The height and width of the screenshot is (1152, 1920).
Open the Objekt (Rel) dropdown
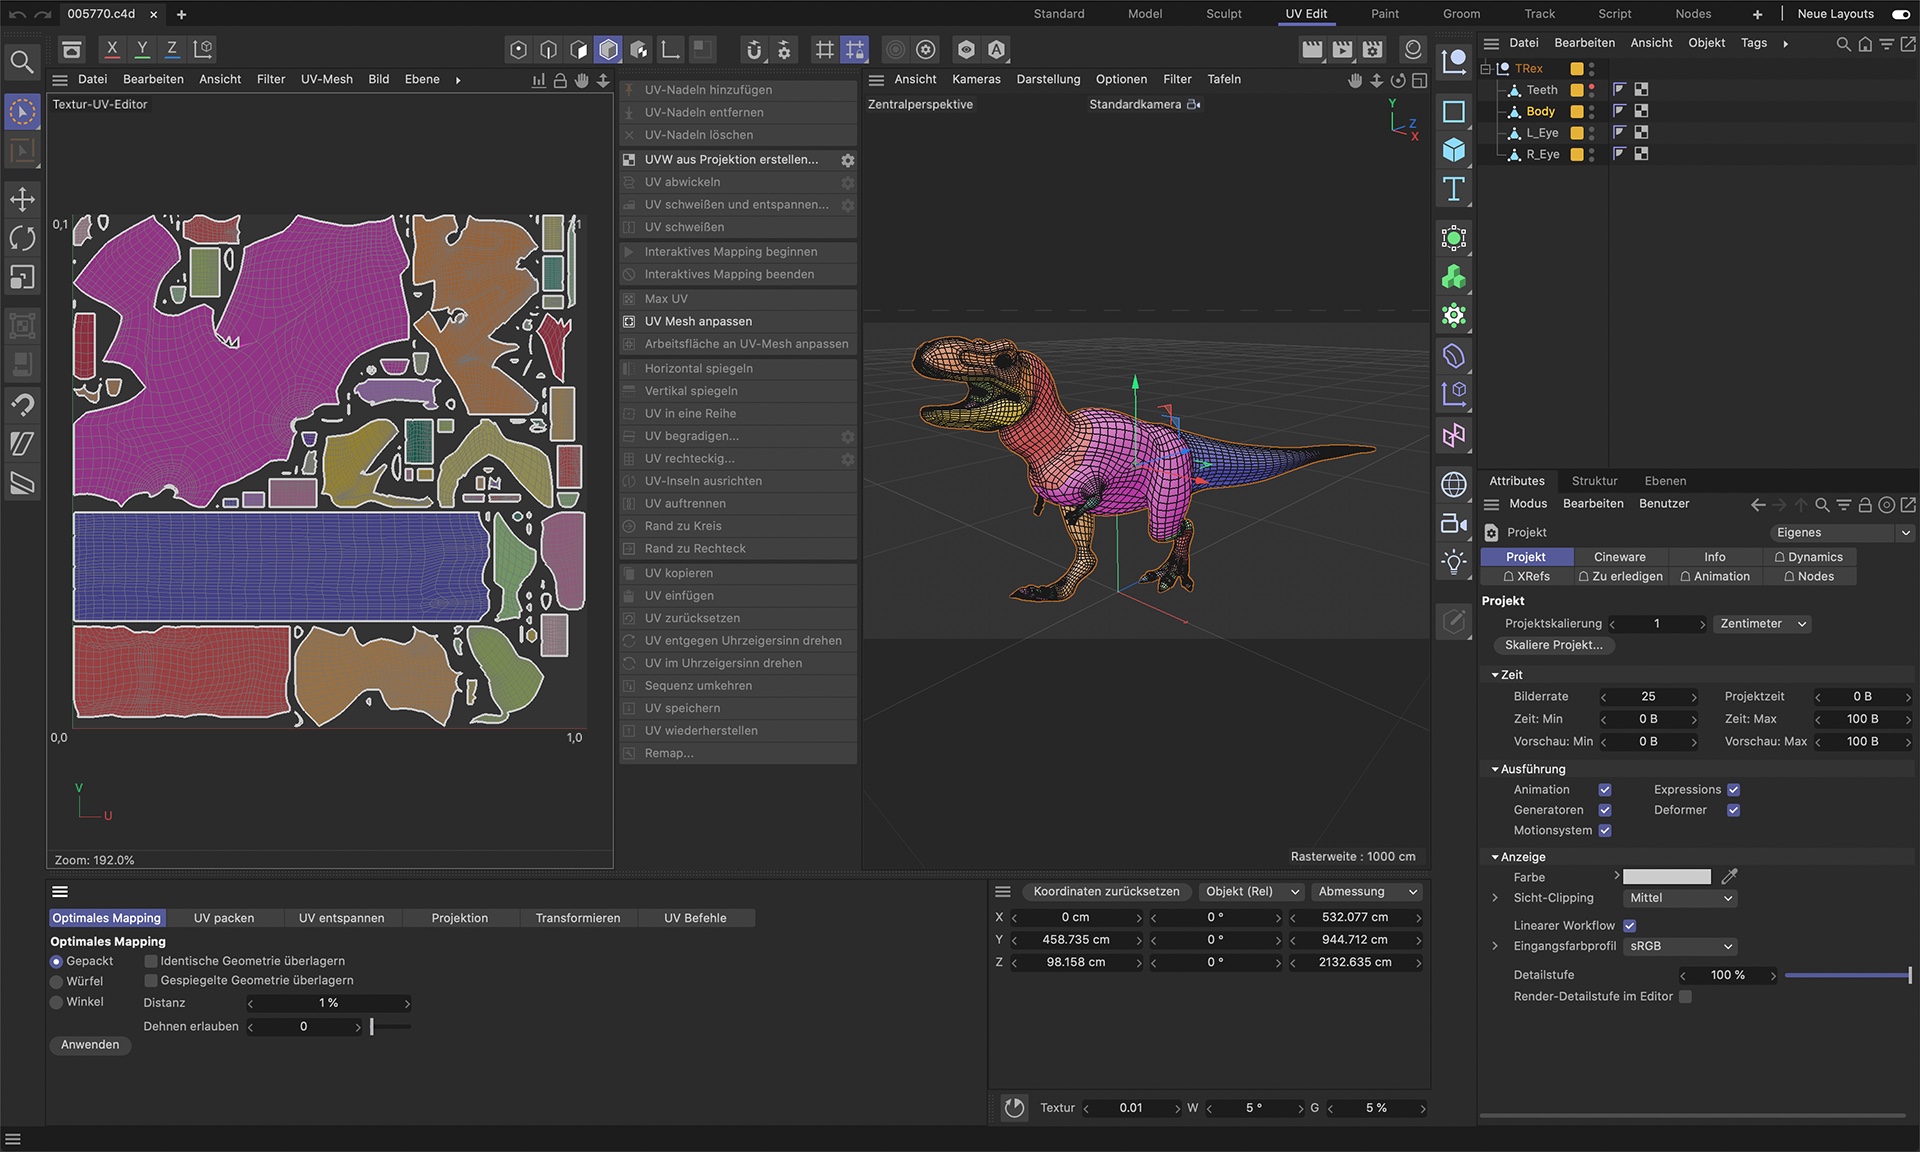[x=1251, y=892]
